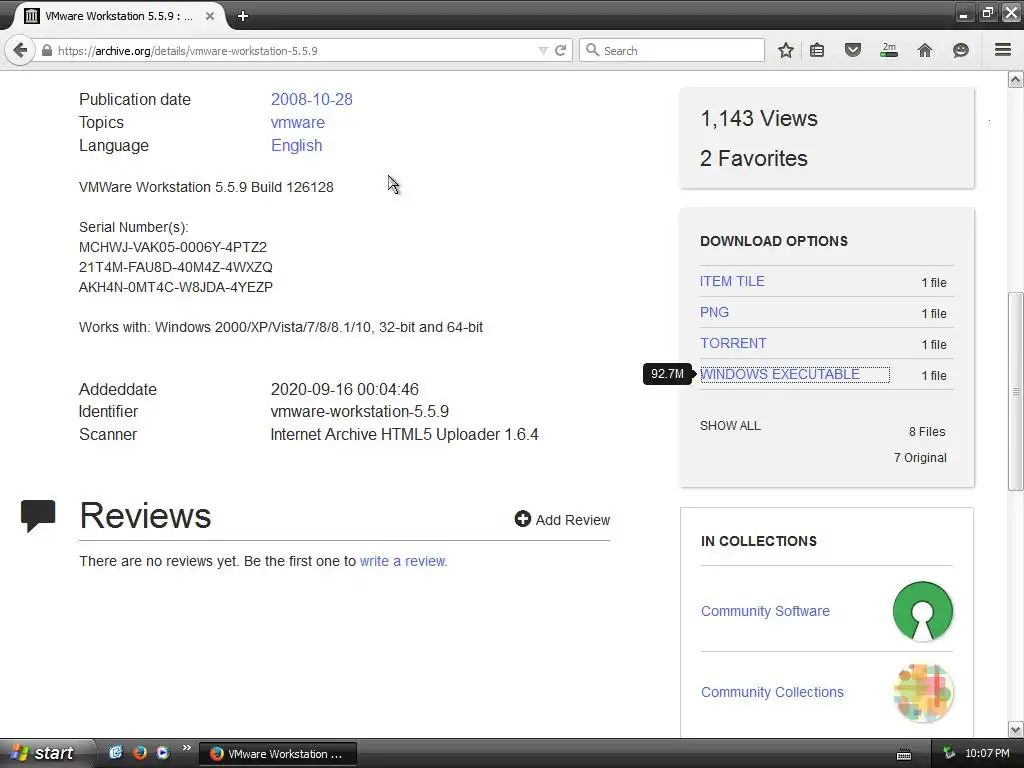
Task: Select VMware Workstation taskbar button
Action: click(278, 754)
